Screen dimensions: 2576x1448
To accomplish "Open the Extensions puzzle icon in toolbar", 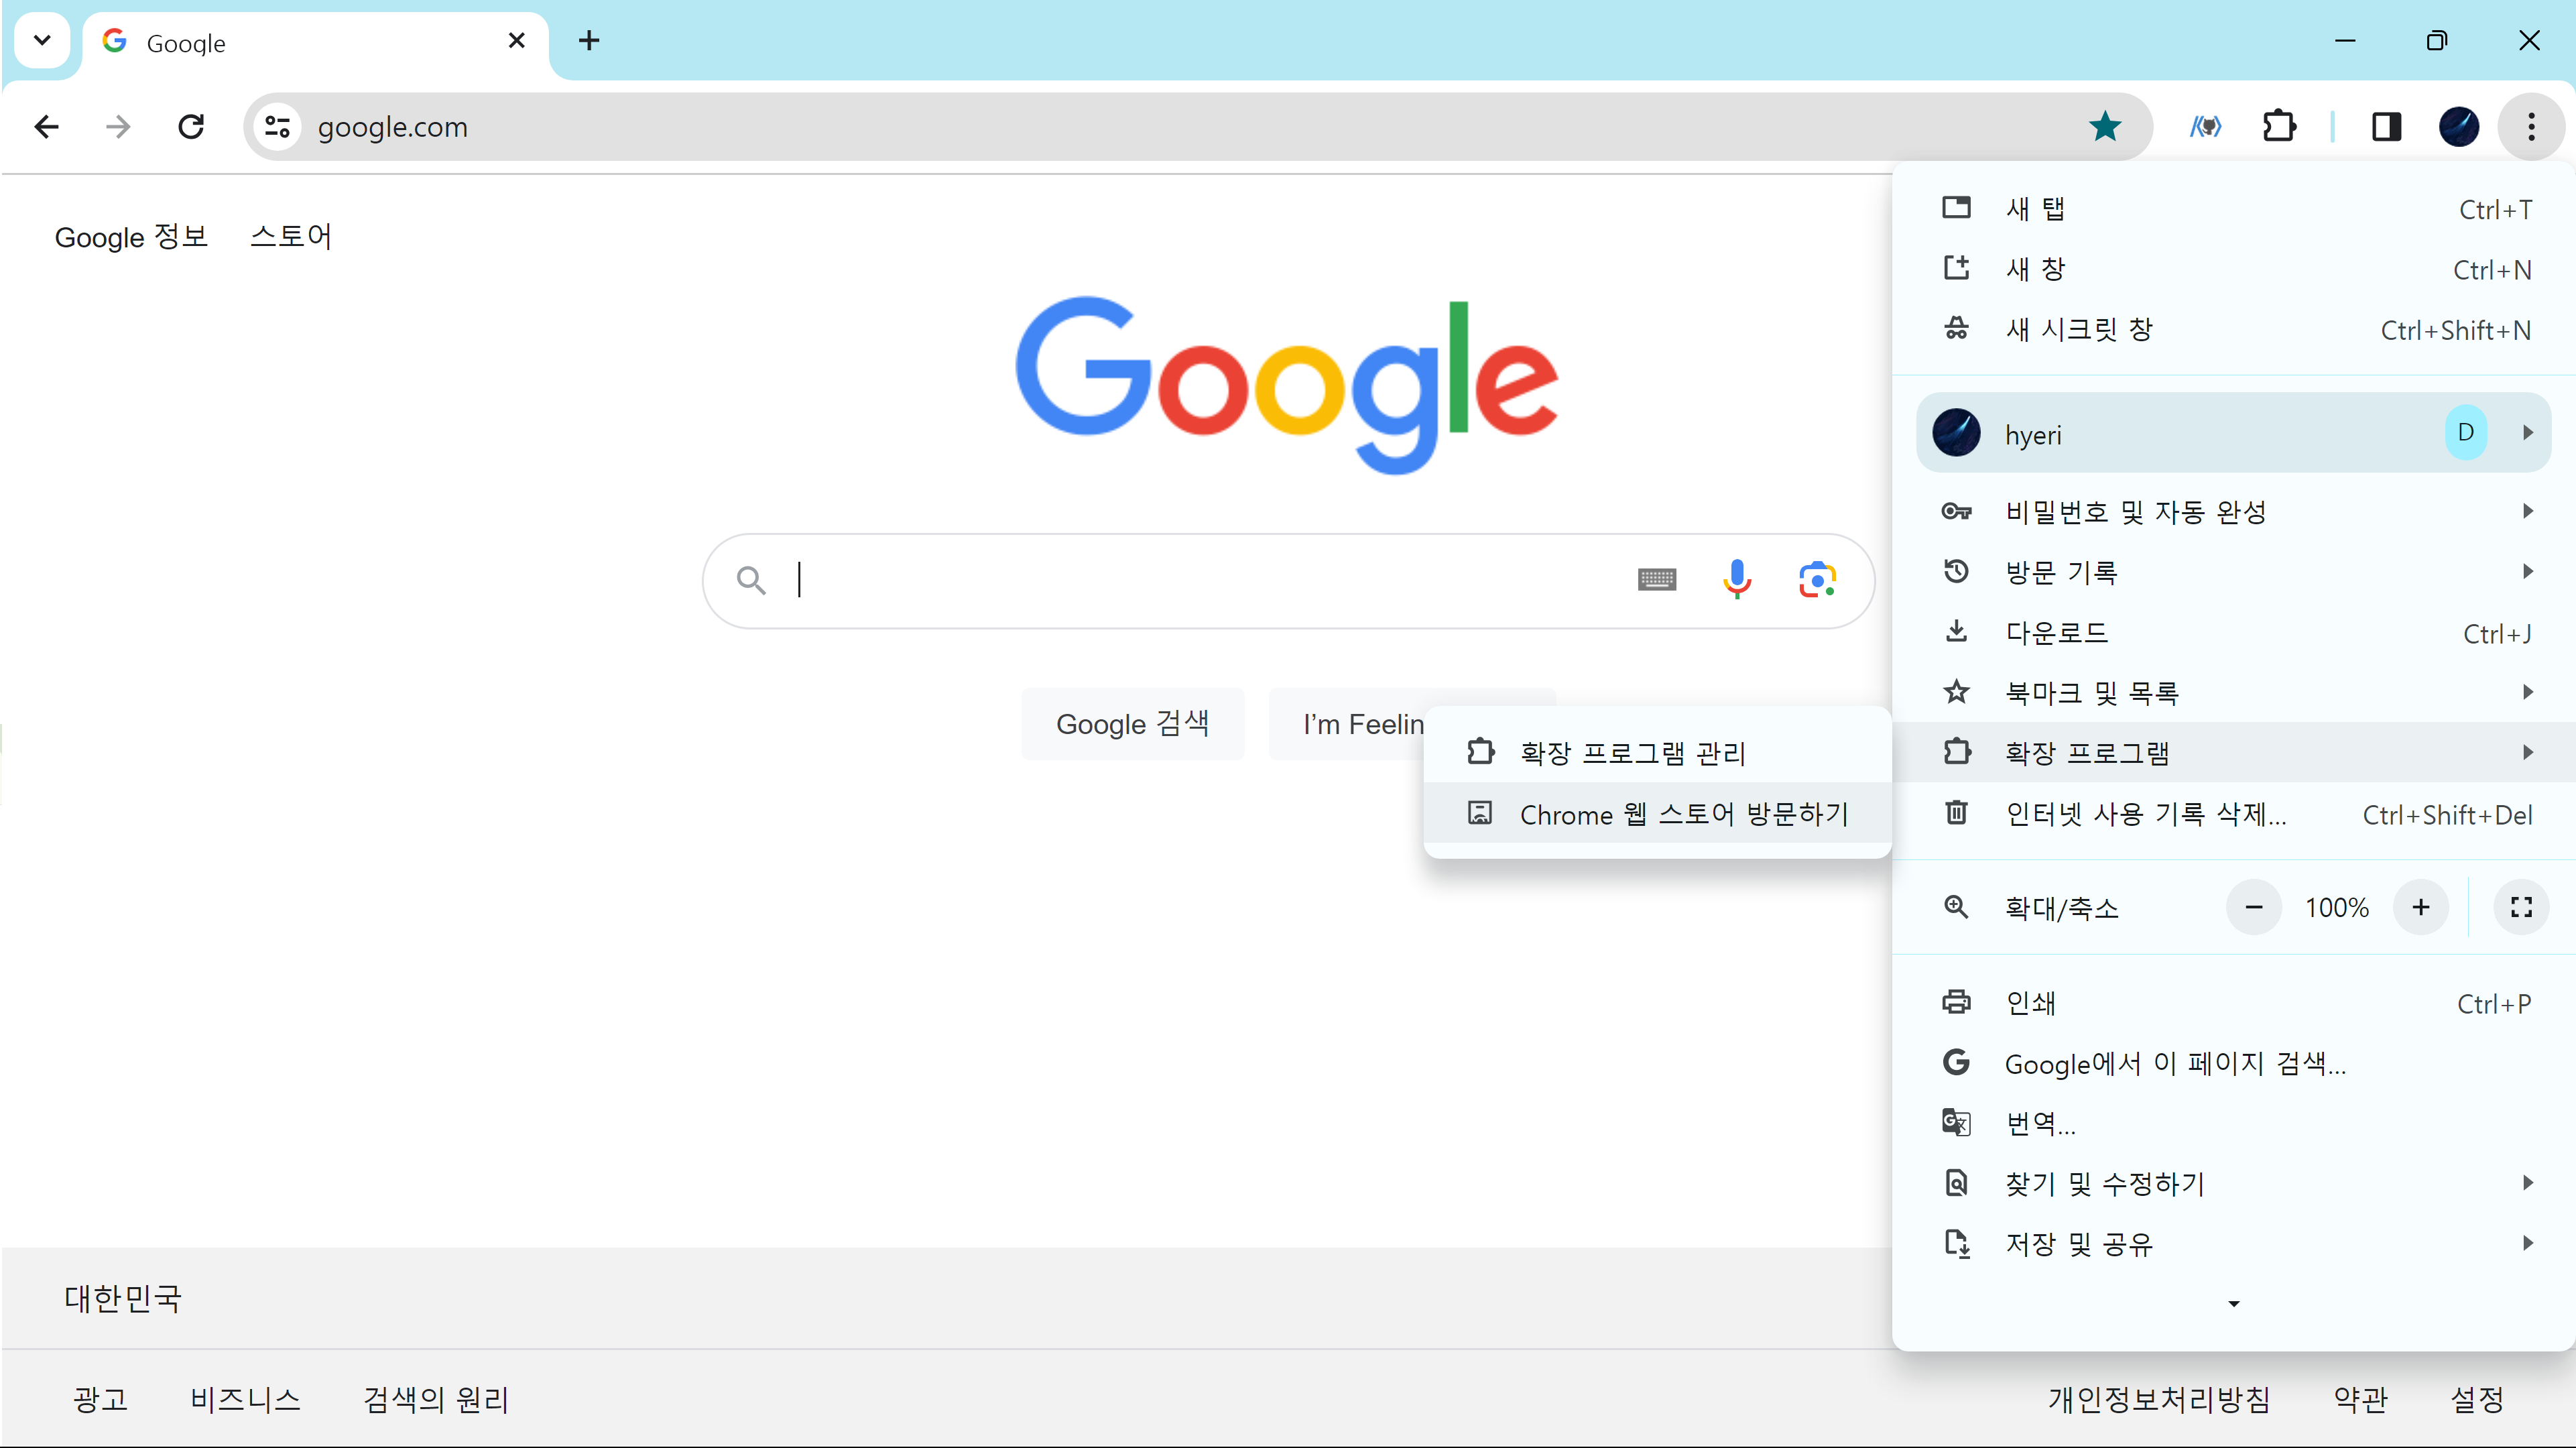I will pyautogui.click(x=2279, y=127).
